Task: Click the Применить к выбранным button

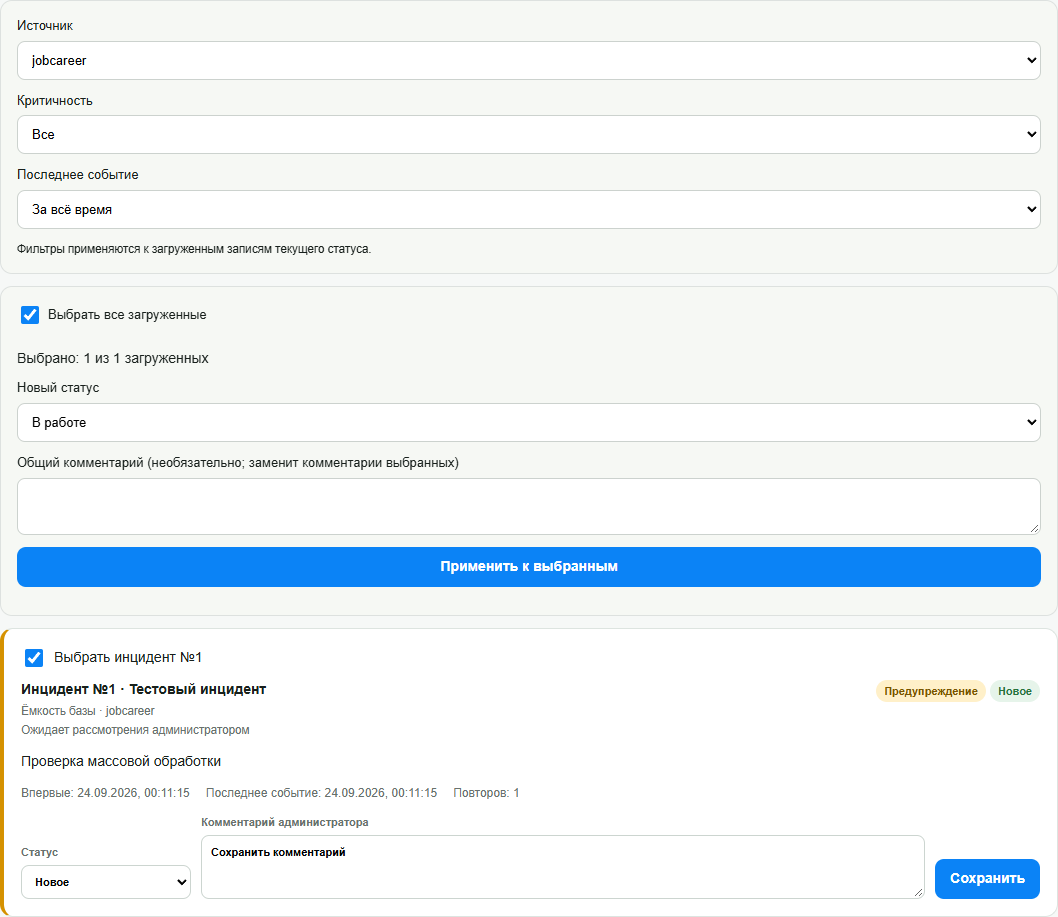Action: (528, 567)
